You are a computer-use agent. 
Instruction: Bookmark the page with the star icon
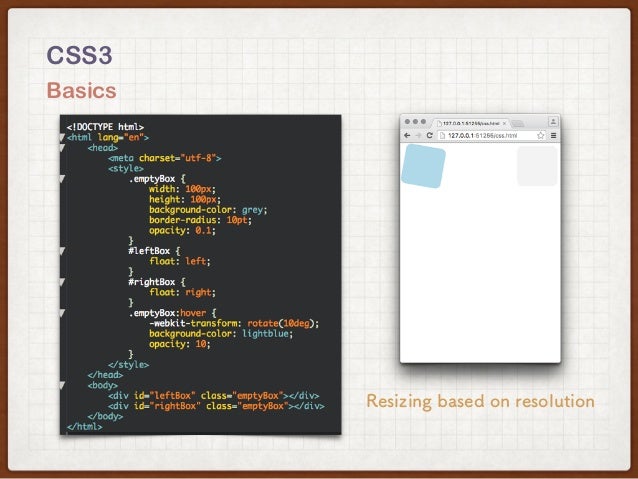[x=540, y=136]
